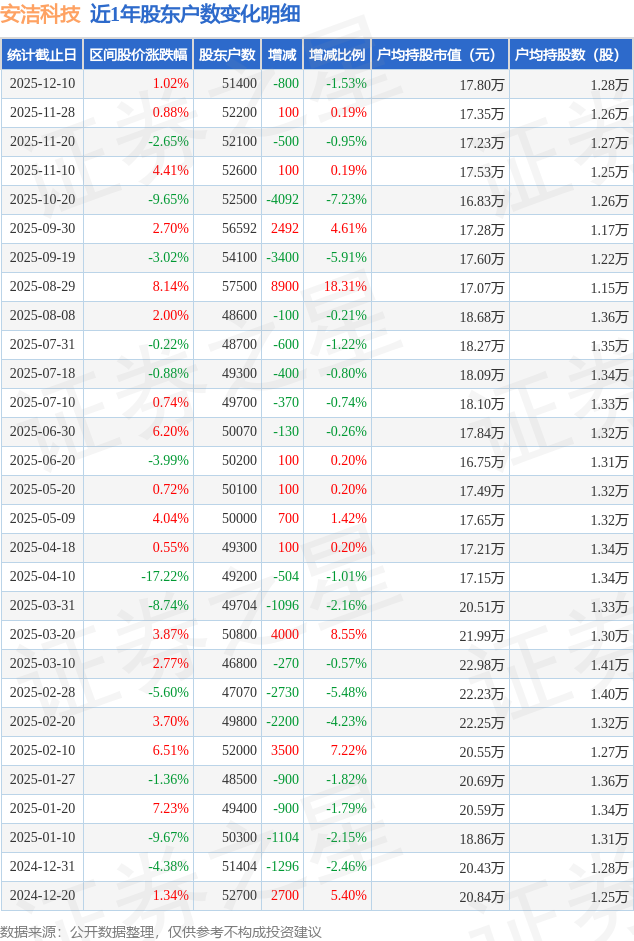Click the 数据来源 footer disclaimer text
Screen dimensions: 634x941
[161, 931]
